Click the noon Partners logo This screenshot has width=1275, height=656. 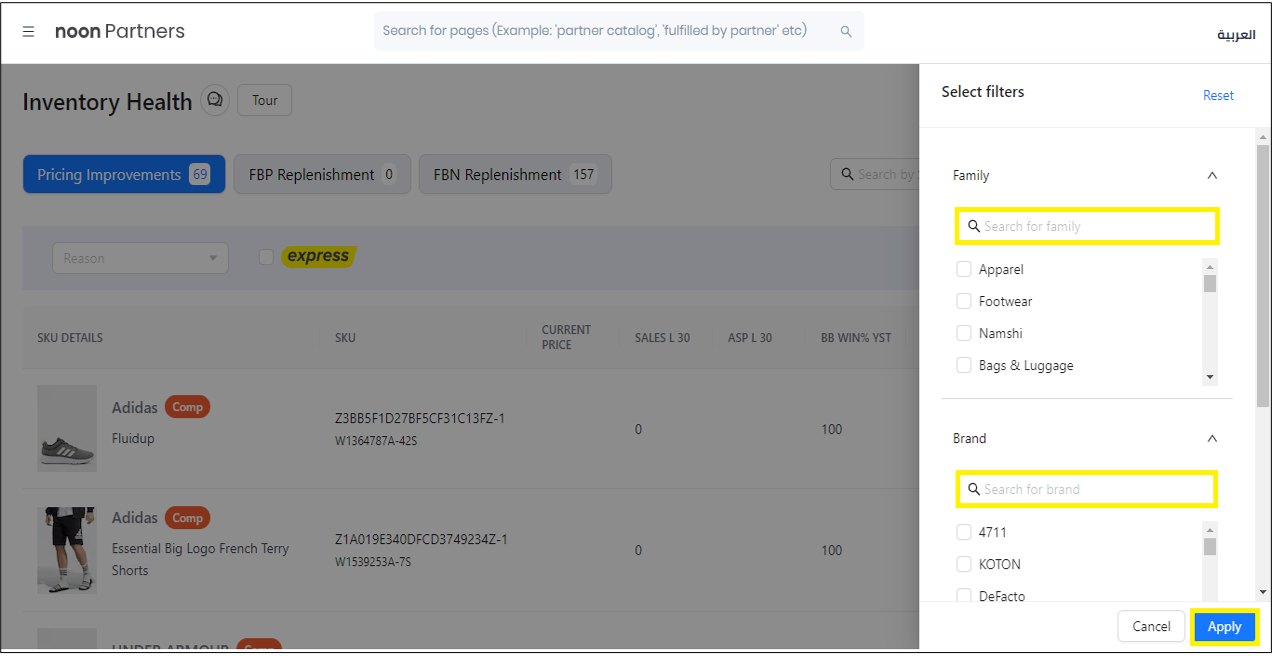[120, 32]
